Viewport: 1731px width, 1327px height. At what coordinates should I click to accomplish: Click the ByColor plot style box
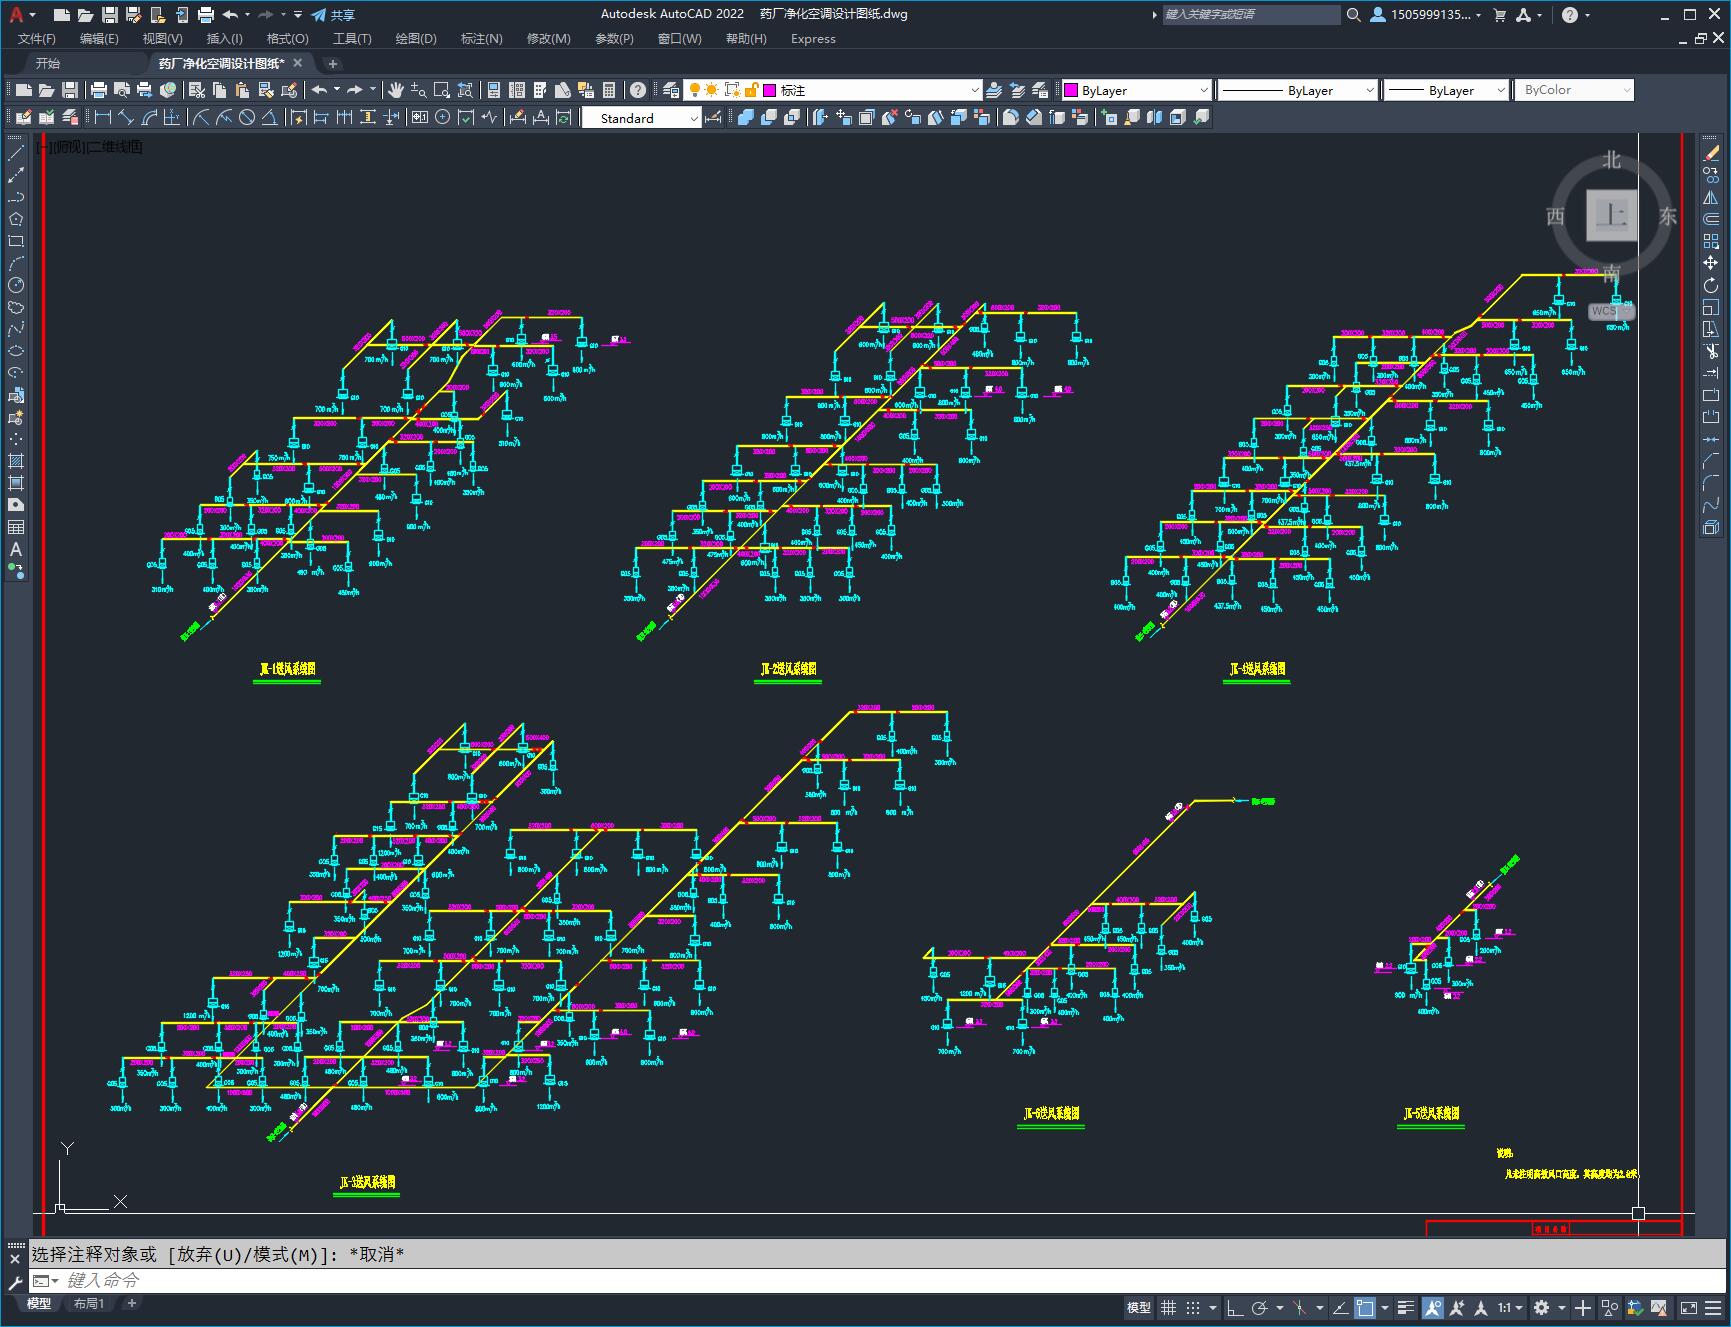[1574, 90]
